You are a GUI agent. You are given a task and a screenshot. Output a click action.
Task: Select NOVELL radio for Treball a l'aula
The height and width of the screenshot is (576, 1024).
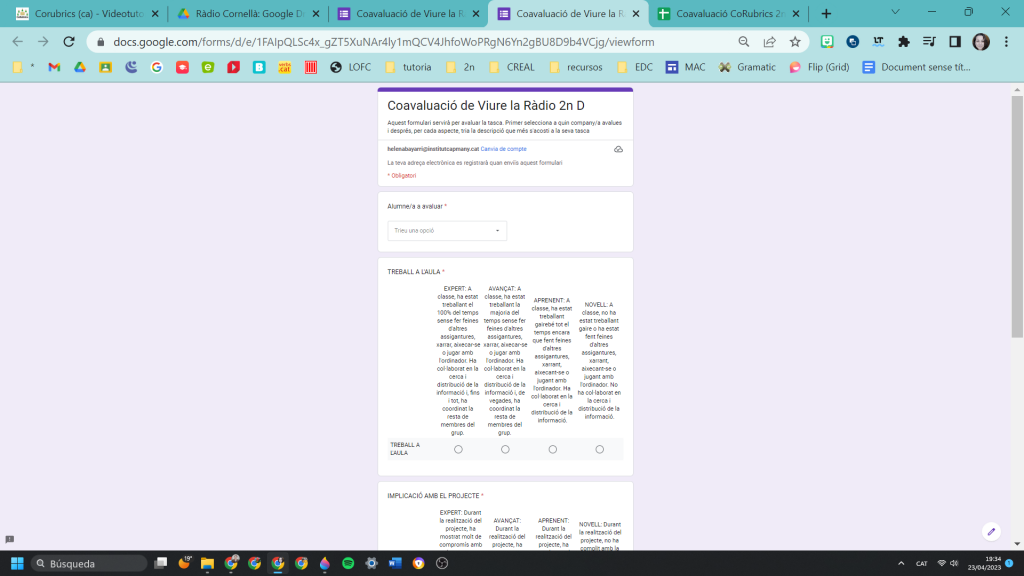point(599,449)
